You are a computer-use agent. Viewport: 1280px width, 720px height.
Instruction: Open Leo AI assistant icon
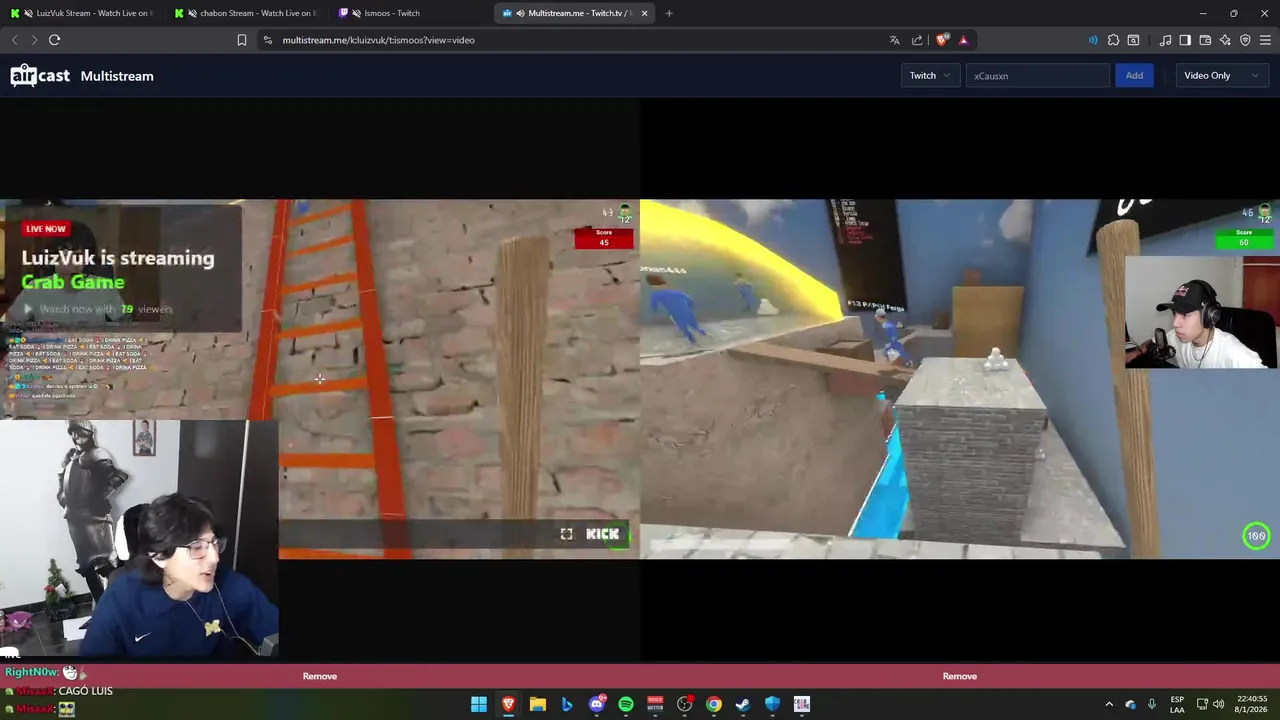point(1225,40)
